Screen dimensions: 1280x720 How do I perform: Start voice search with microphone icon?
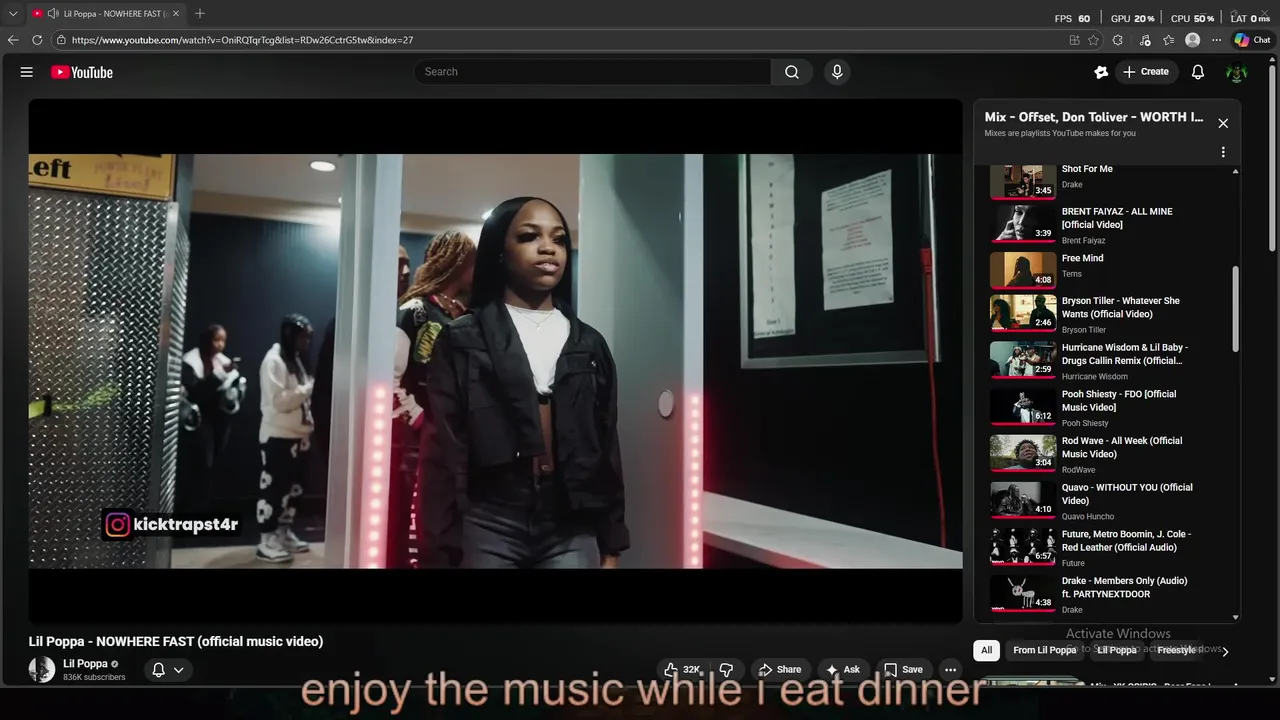837,72
